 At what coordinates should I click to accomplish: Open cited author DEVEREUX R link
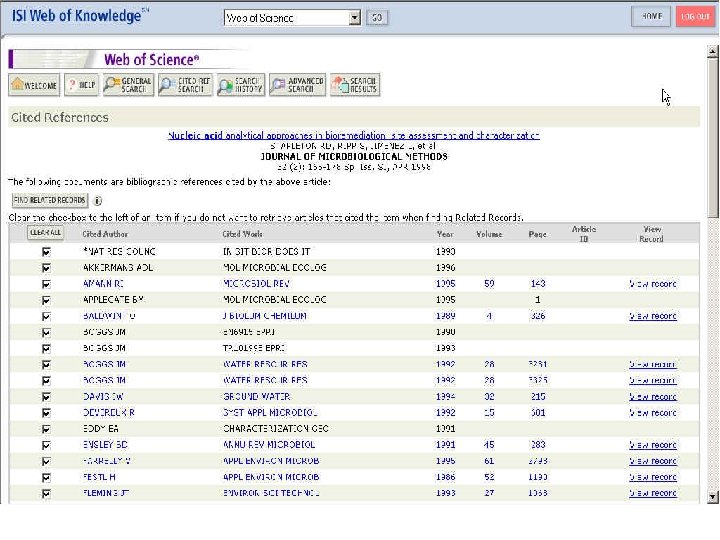coord(109,413)
